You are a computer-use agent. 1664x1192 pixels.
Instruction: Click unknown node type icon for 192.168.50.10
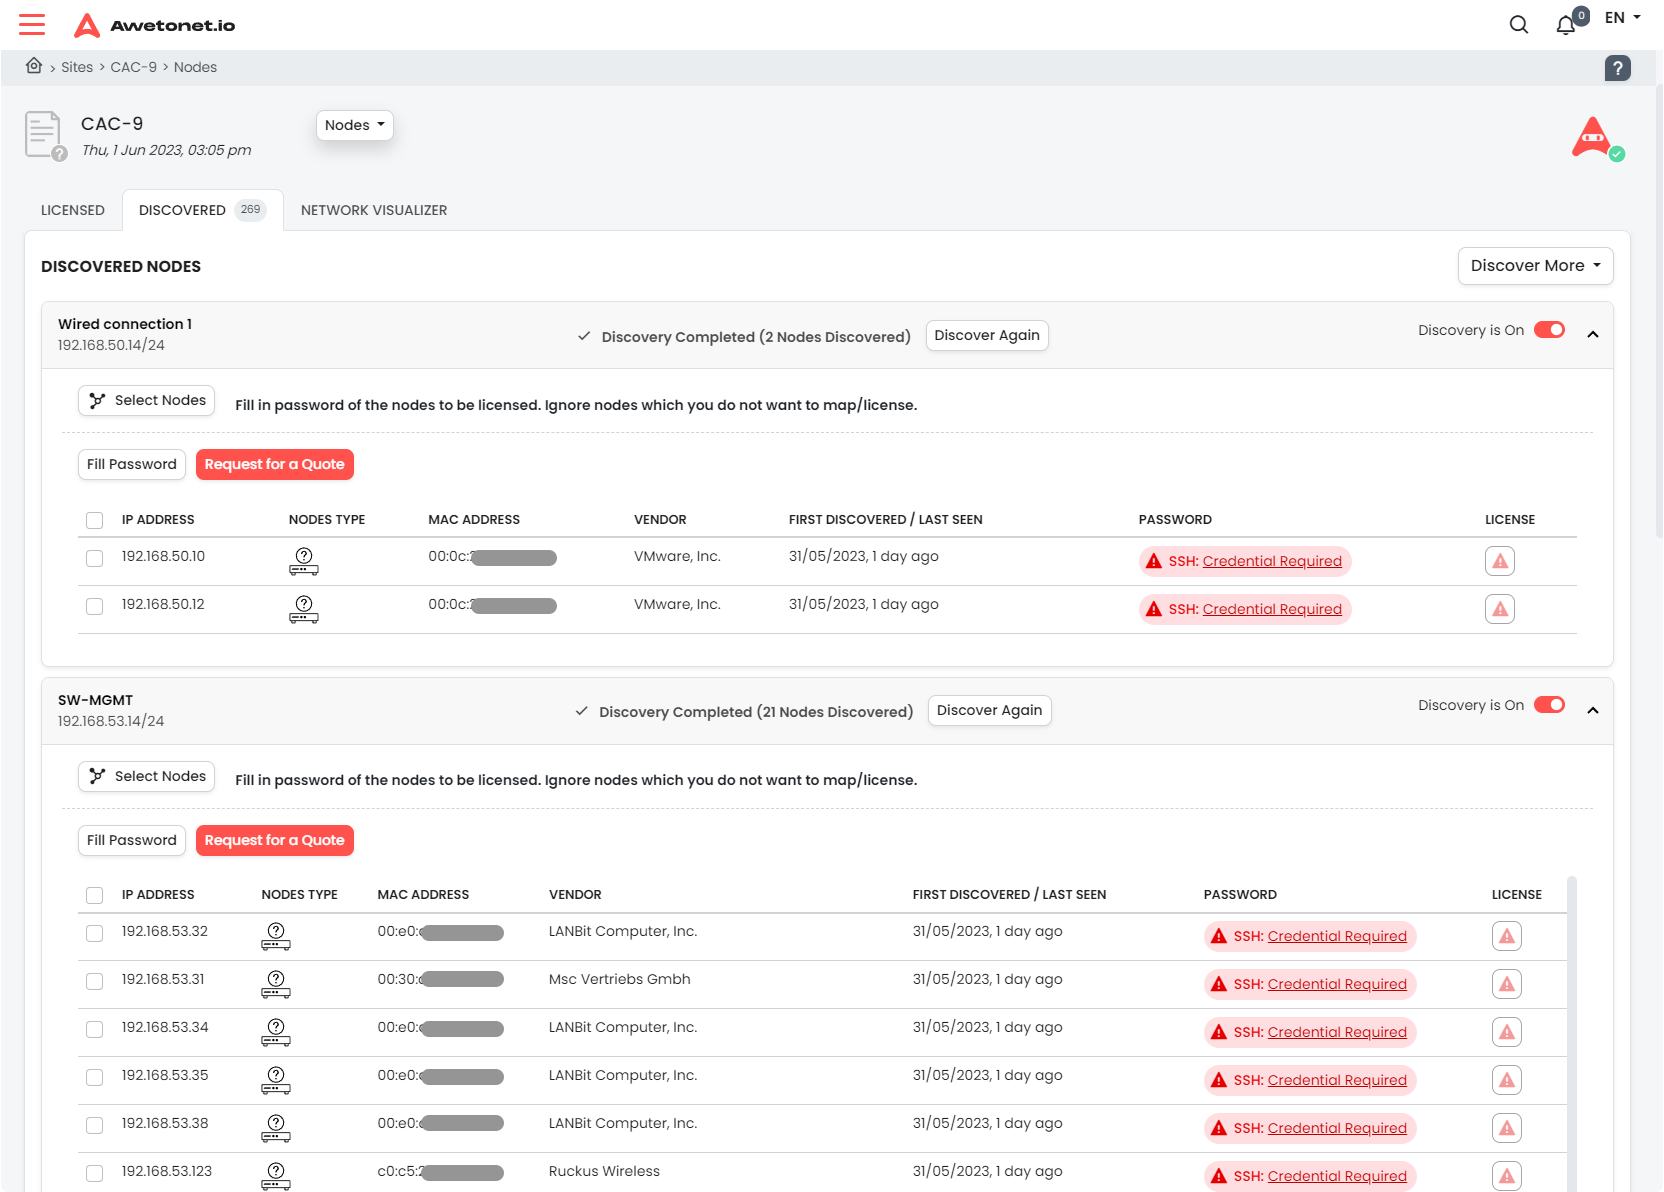pos(304,561)
